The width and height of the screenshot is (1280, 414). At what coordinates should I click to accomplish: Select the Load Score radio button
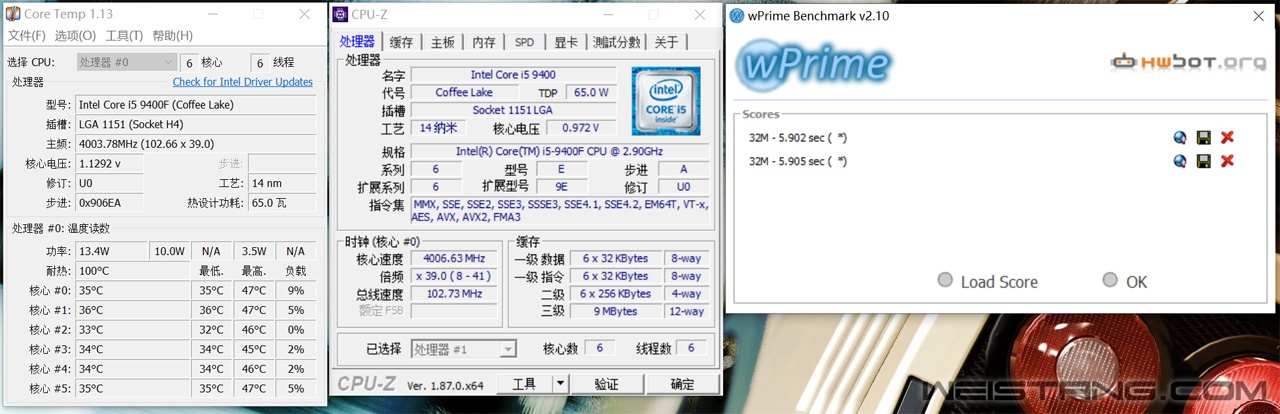point(945,281)
